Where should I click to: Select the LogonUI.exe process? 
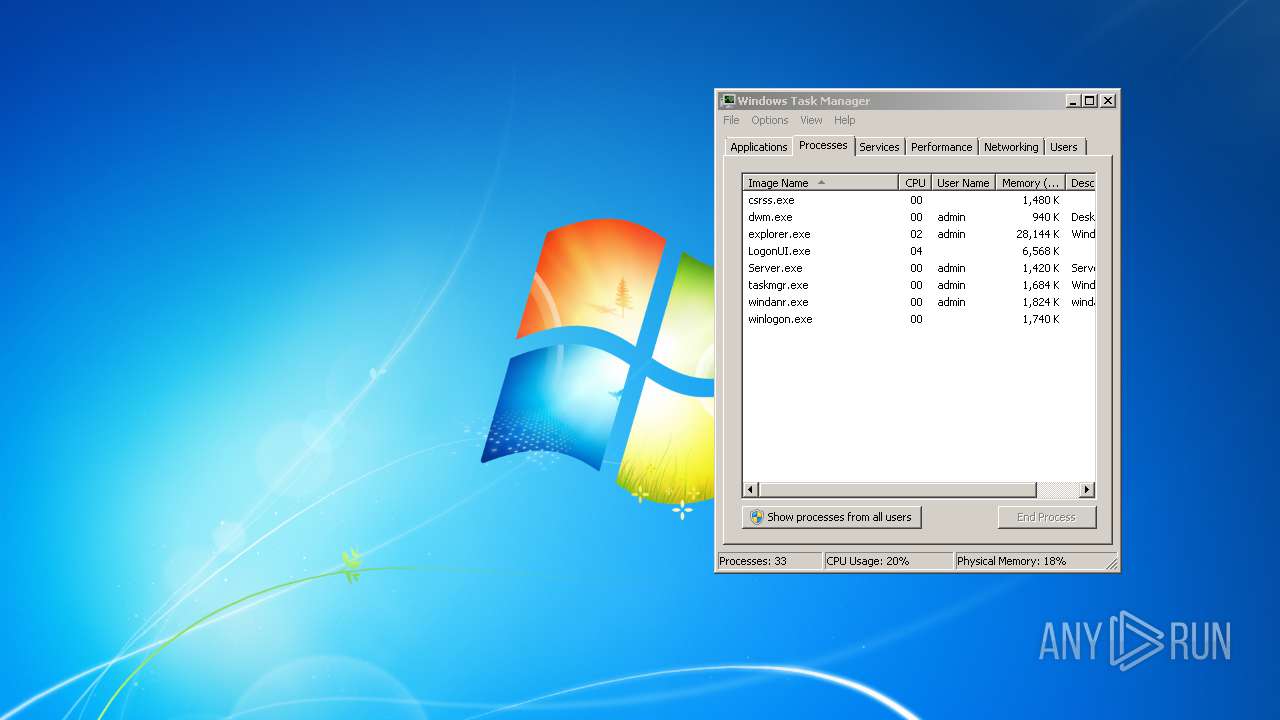click(x=919, y=251)
